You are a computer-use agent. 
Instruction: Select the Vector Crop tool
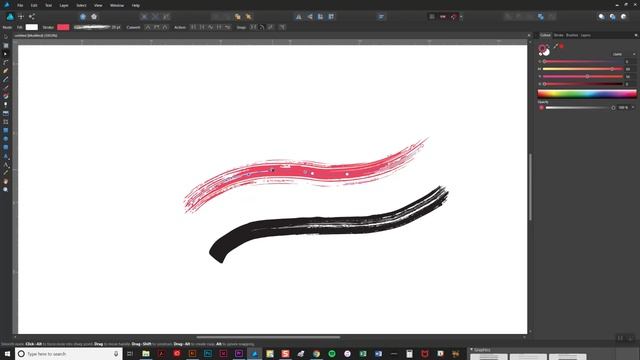(5, 122)
